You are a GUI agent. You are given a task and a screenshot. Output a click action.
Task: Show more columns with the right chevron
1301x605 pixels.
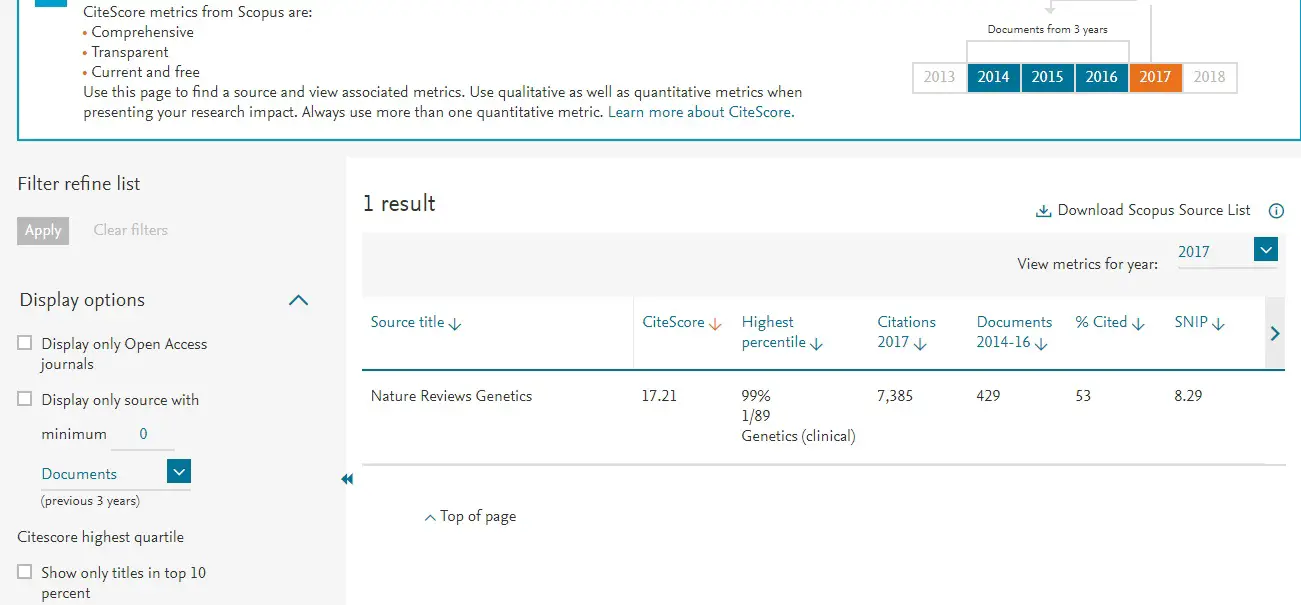tap(1275, 334)
